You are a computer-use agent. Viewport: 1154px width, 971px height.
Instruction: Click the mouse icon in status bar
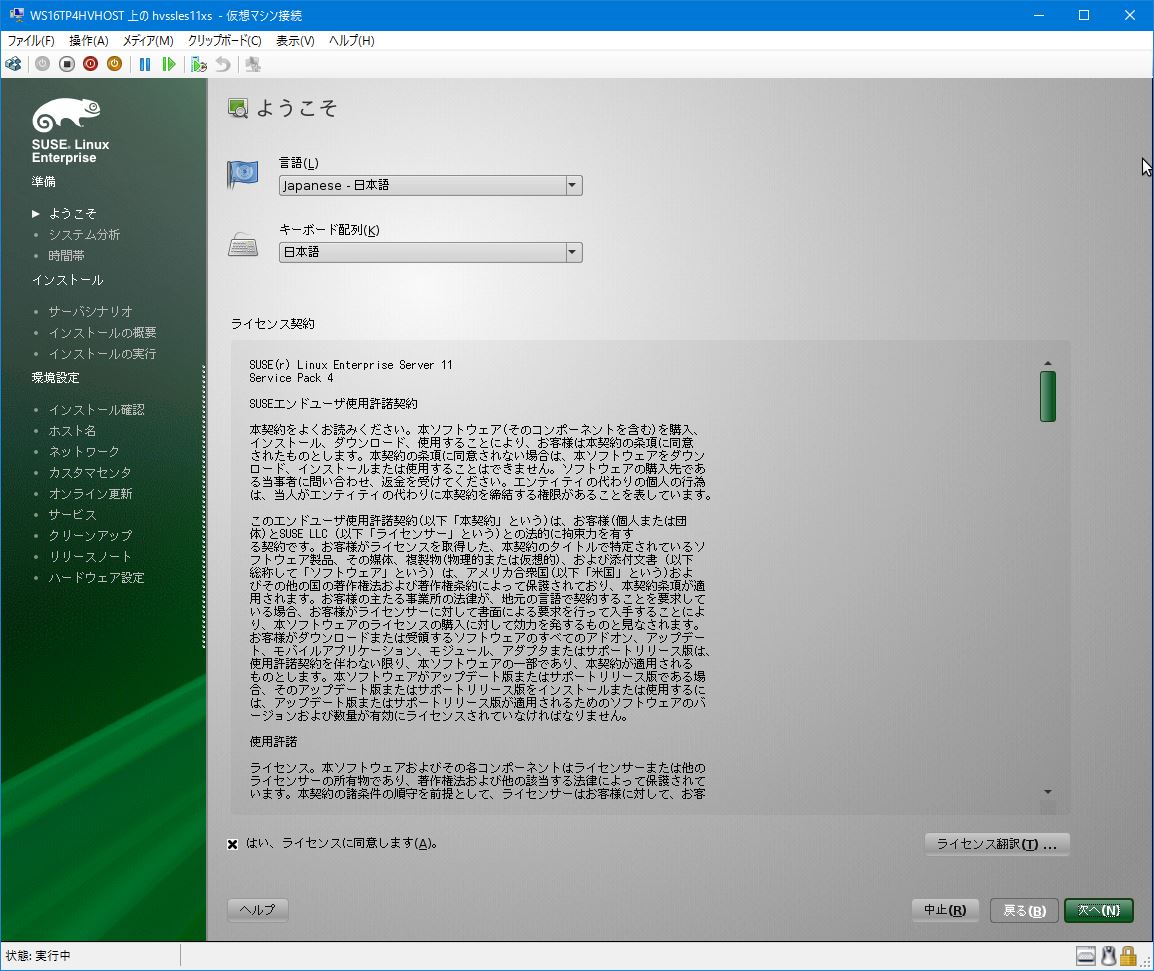pyautogui.click(x=1108, y=956)
